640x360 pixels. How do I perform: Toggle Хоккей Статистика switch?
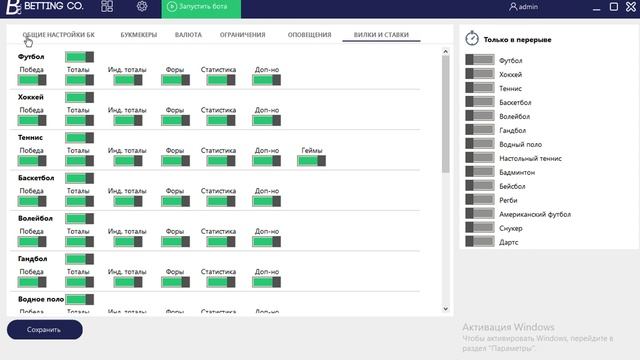click(221, 120)
